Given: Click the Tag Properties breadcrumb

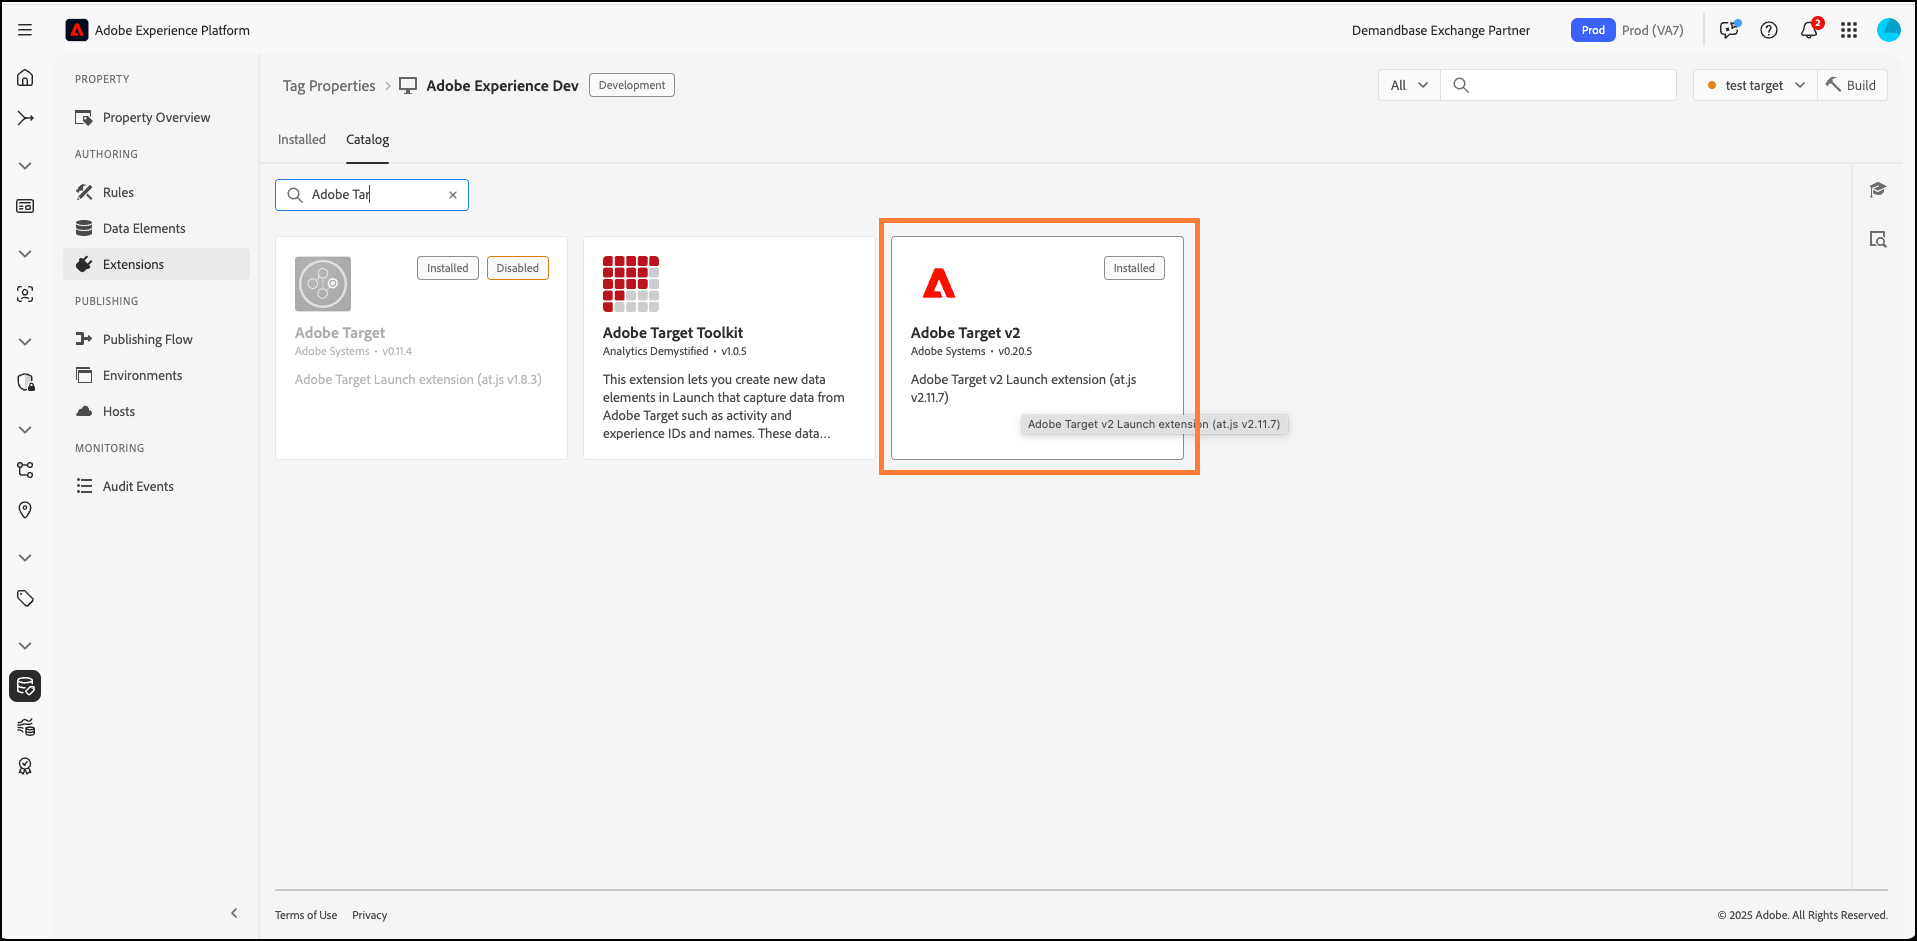Looking at the screenshot, I should coord(329,86).
